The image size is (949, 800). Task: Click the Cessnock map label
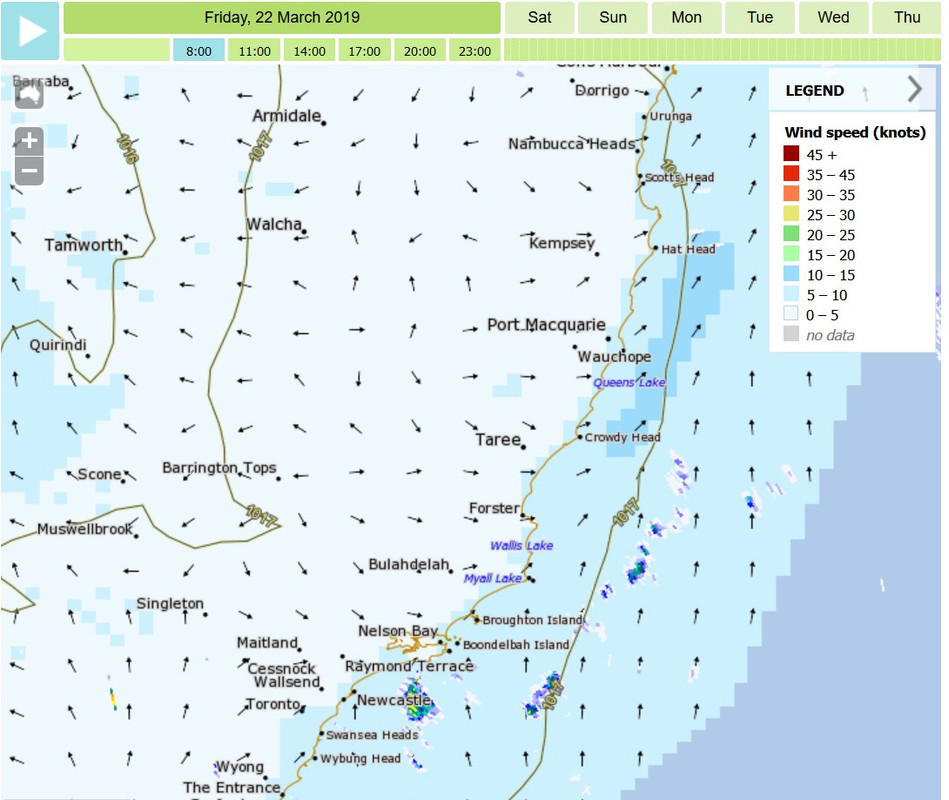[281, 669]
